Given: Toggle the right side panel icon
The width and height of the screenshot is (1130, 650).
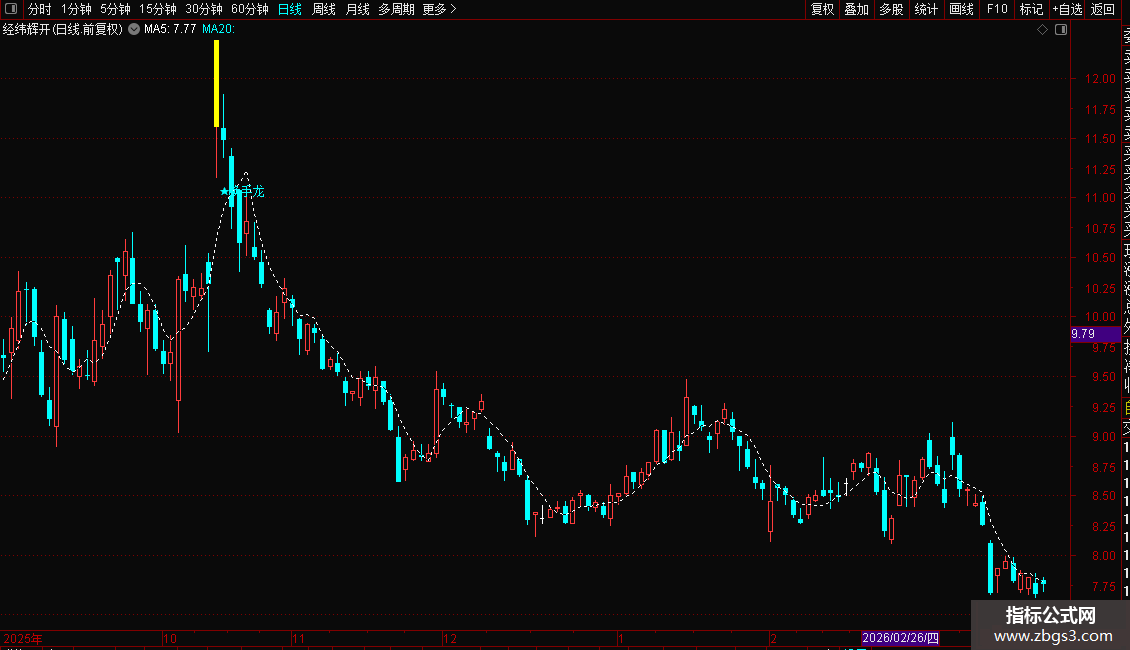Looking at the screenshot, I should pyautogui.click(x=1061, y=30).
